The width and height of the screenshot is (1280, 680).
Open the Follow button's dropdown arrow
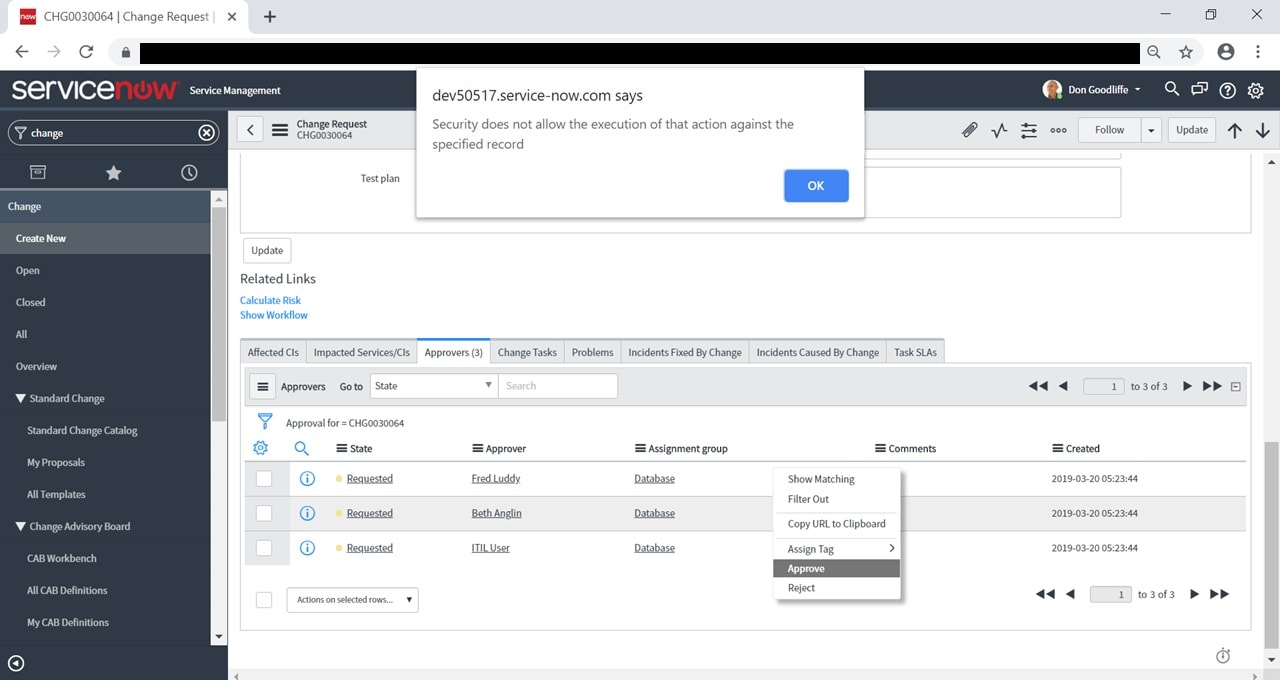[x=1151, y=130]
